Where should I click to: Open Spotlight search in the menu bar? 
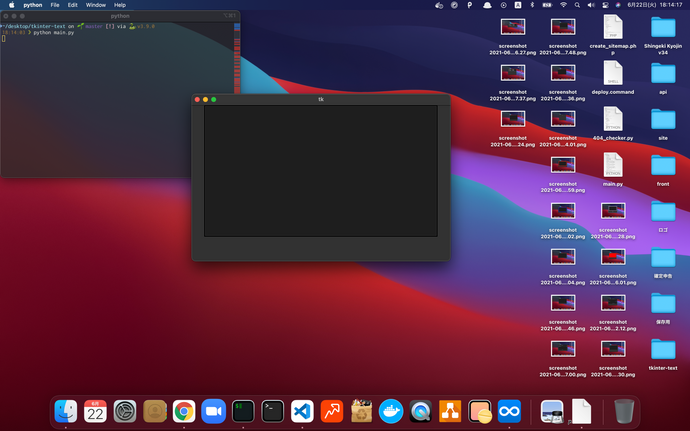point(577,5)
